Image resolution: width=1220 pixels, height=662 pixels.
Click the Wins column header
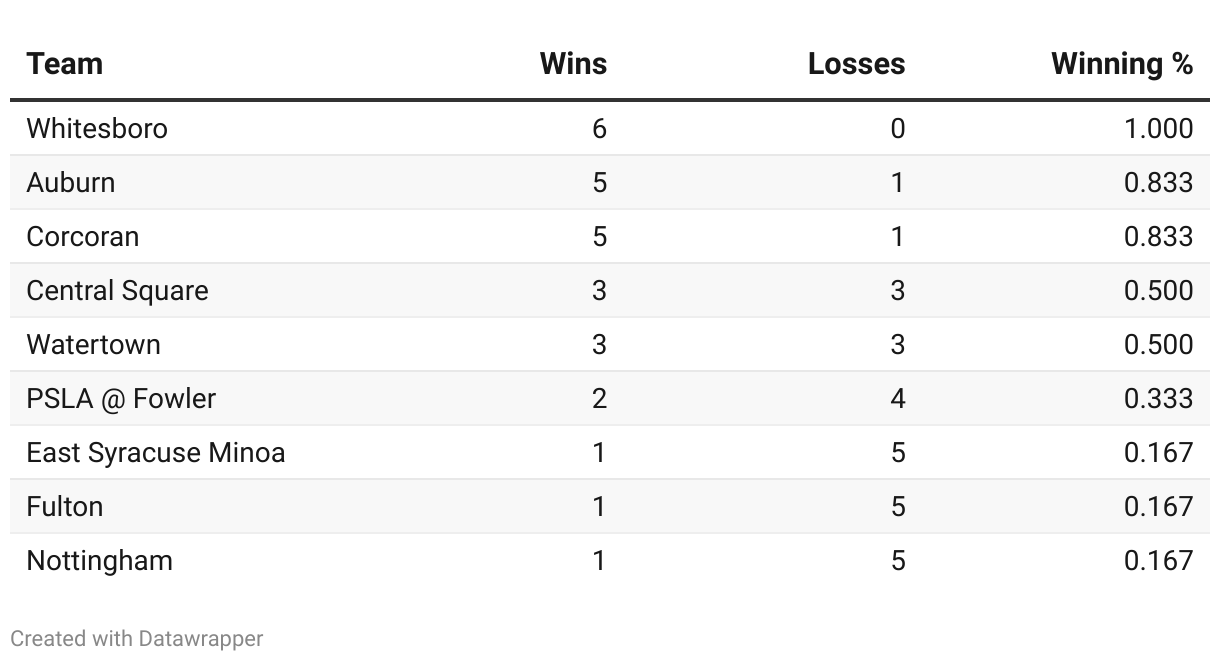tap(573, 64)
